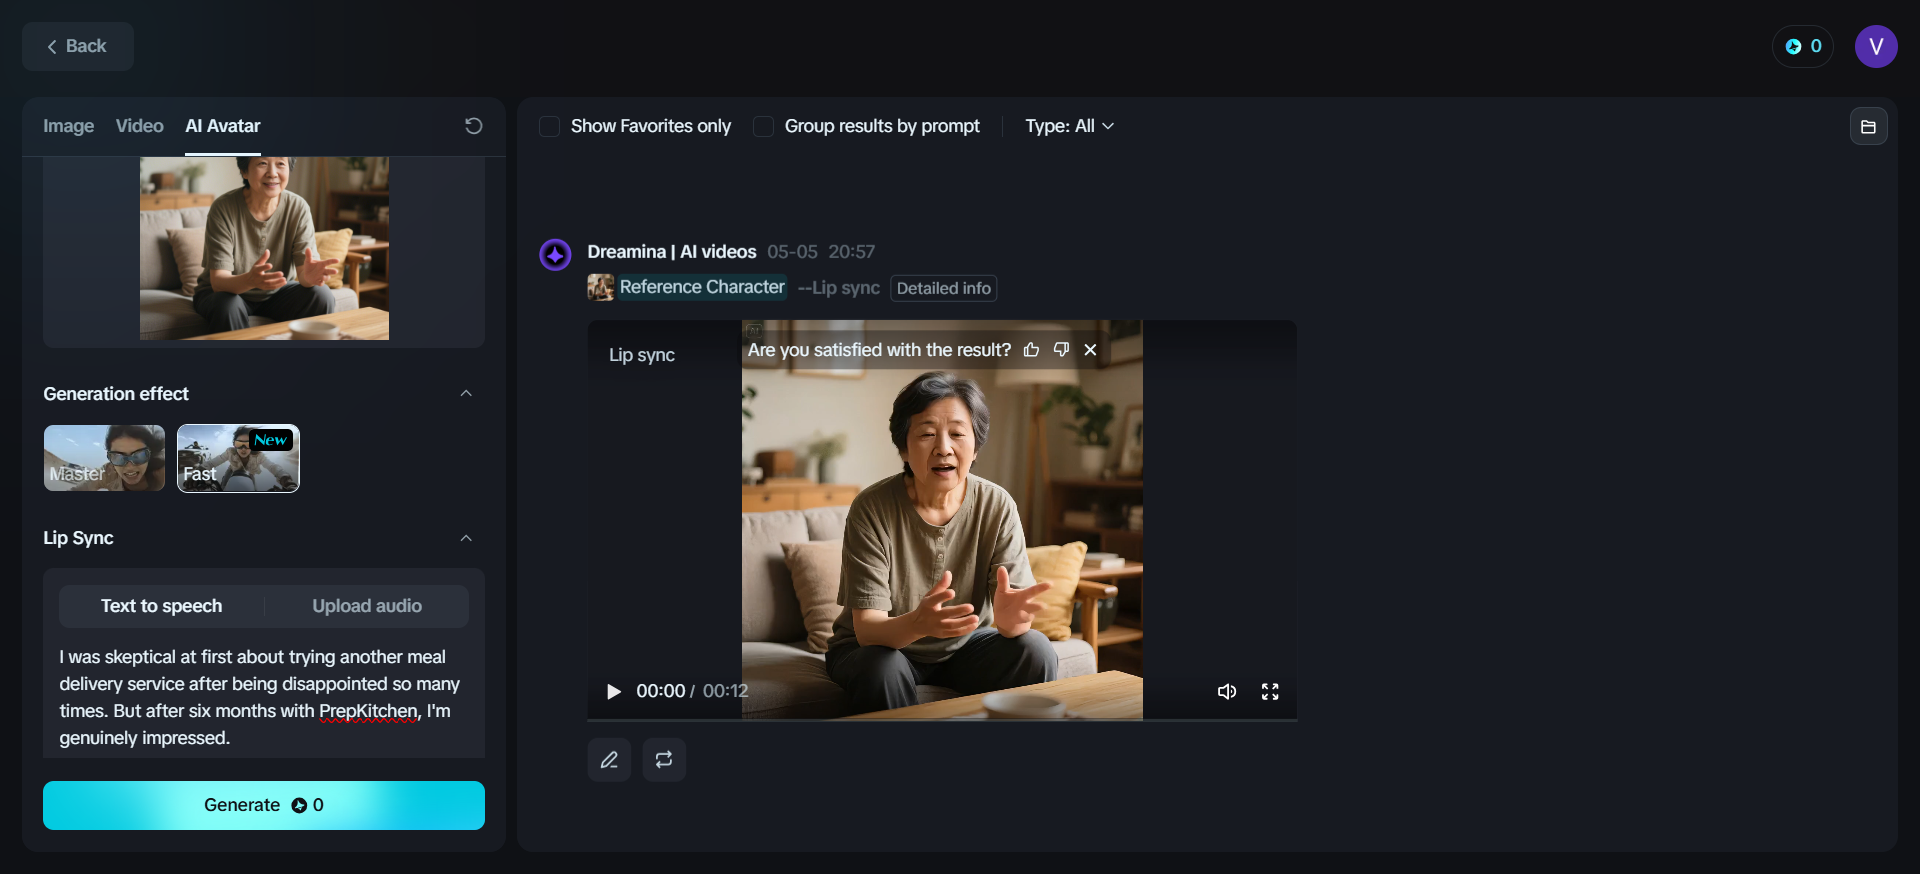Click the --Lip sync tag text

pyautogui.click(x=839, y=288)
